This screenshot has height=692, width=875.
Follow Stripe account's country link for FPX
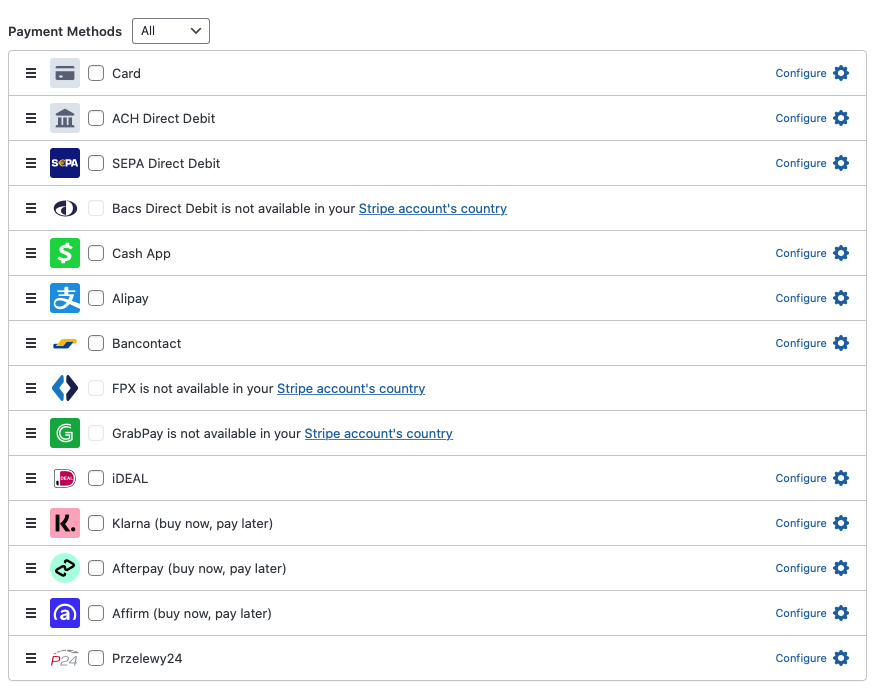click(x=351, y=388)
